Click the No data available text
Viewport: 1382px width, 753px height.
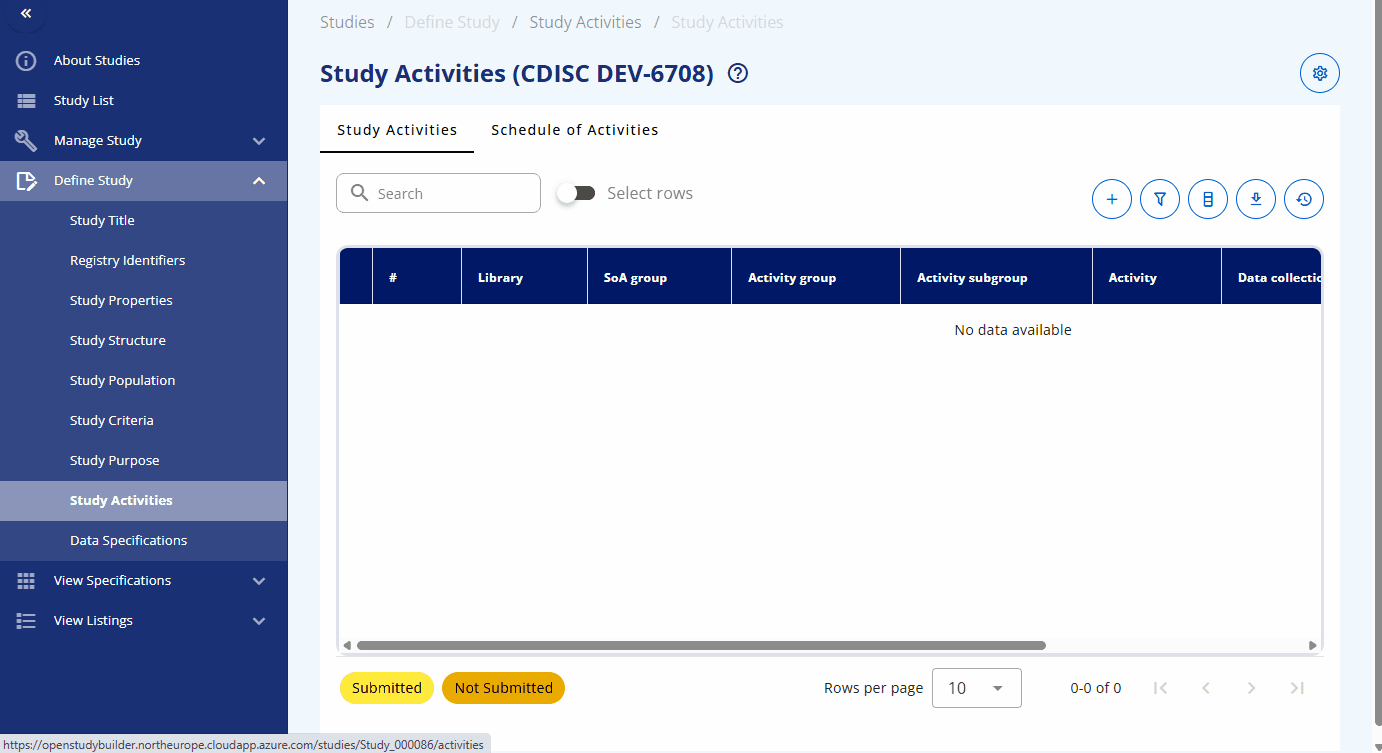click(1013, 330)
